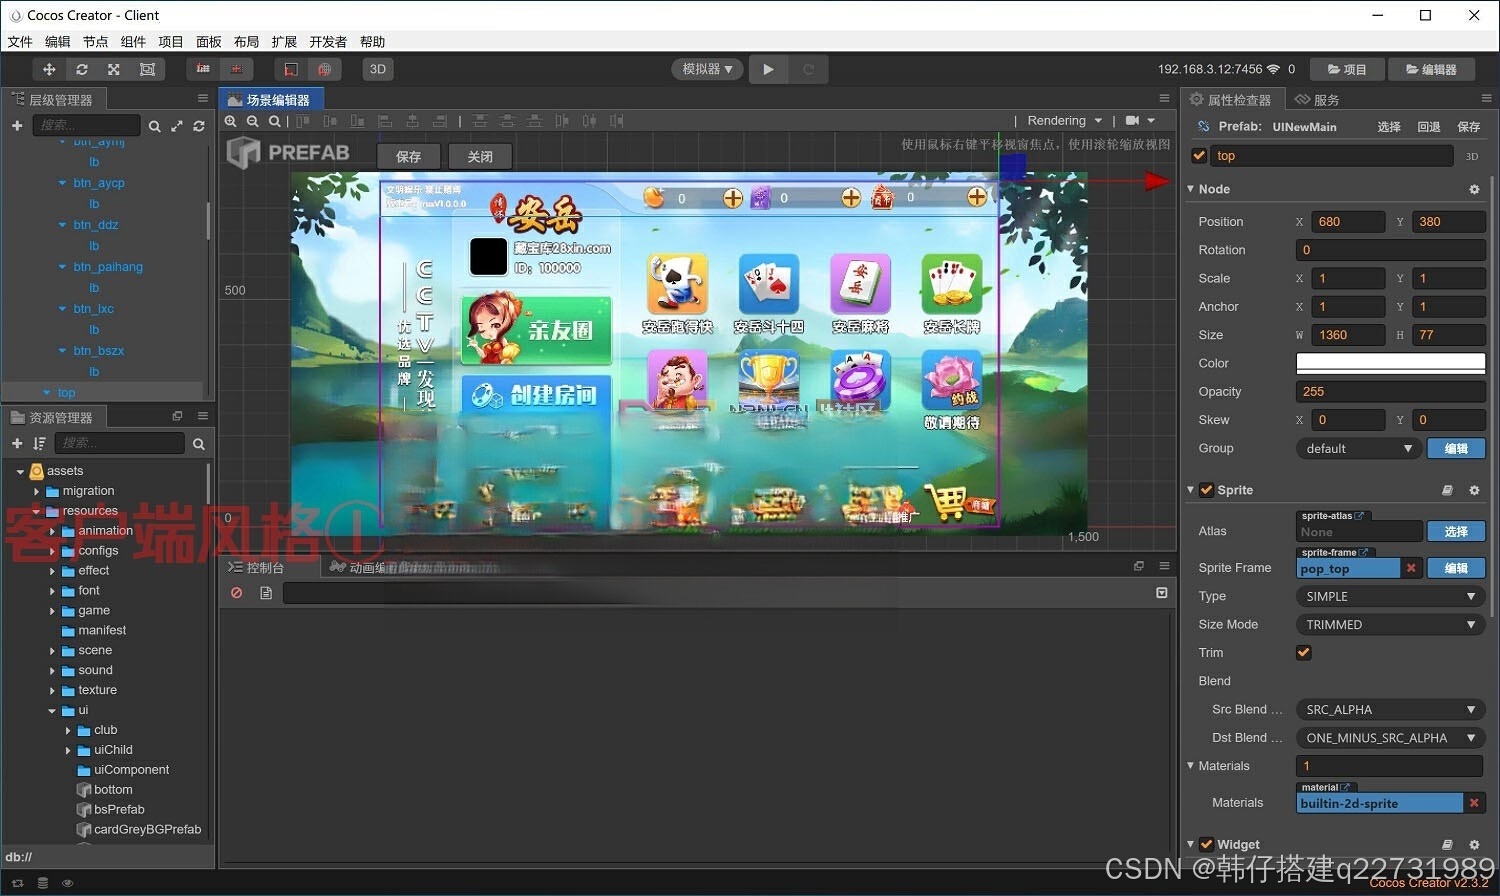The width and height of the screenshot is (1500, 896).
Task: Open the 模拟器 preview platform dropdown
Action: pyautogui.click(x=707, y=69)
